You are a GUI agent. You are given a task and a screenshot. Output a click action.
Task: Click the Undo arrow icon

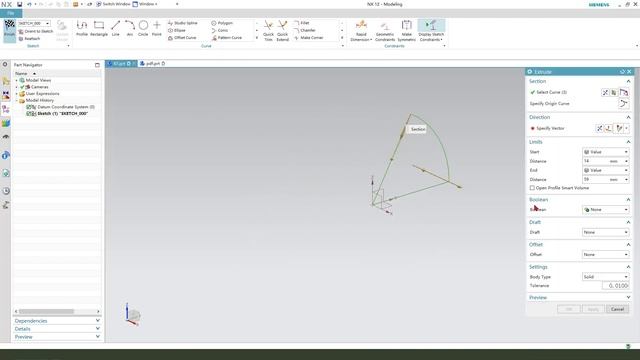click(x=29, y=4)
